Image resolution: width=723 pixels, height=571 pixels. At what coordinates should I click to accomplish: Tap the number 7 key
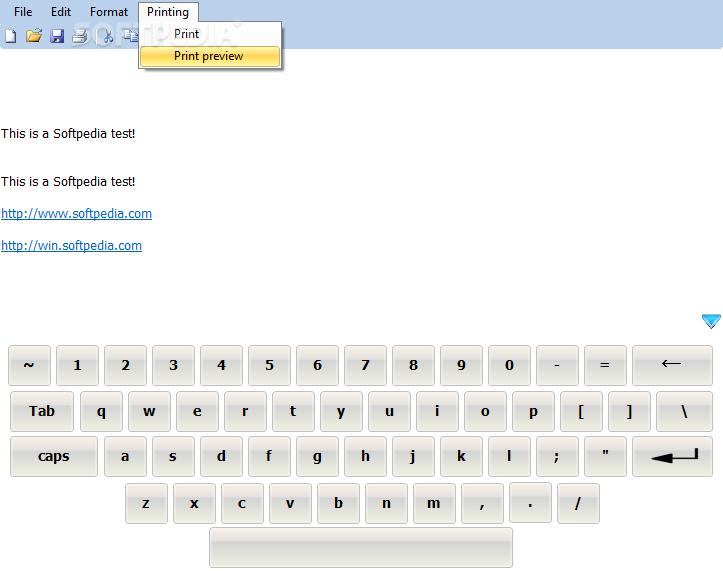365,365
